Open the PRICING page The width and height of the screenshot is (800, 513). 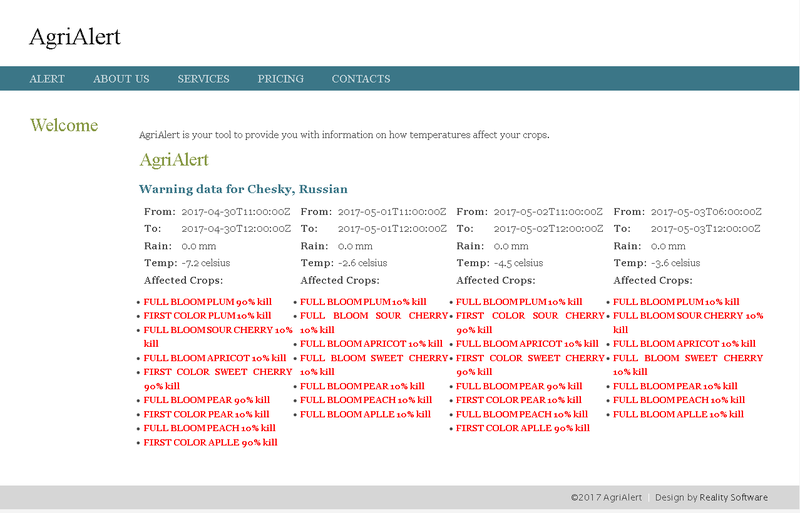[280, 79]
